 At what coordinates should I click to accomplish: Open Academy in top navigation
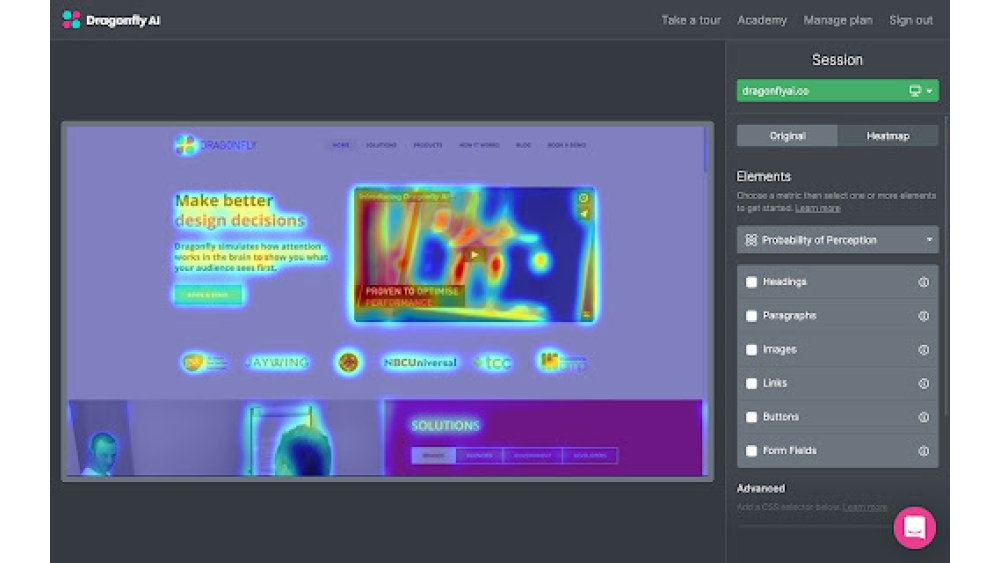(761, 20)
